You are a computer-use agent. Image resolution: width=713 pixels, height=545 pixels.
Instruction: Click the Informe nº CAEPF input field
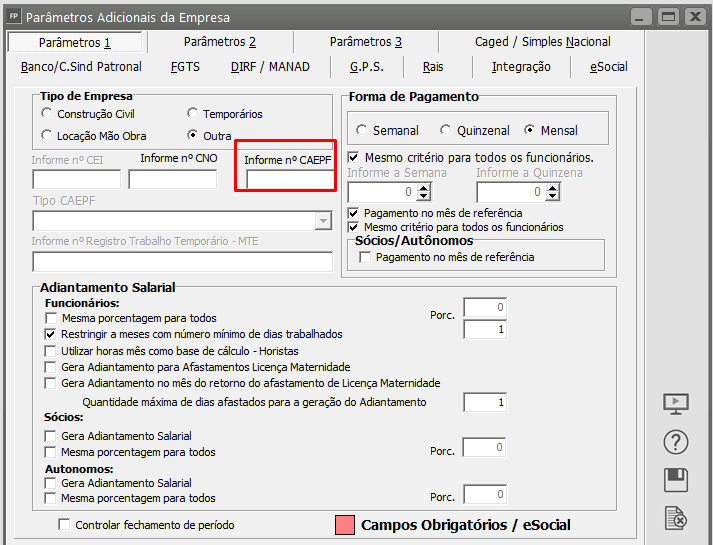coord(288,180)
